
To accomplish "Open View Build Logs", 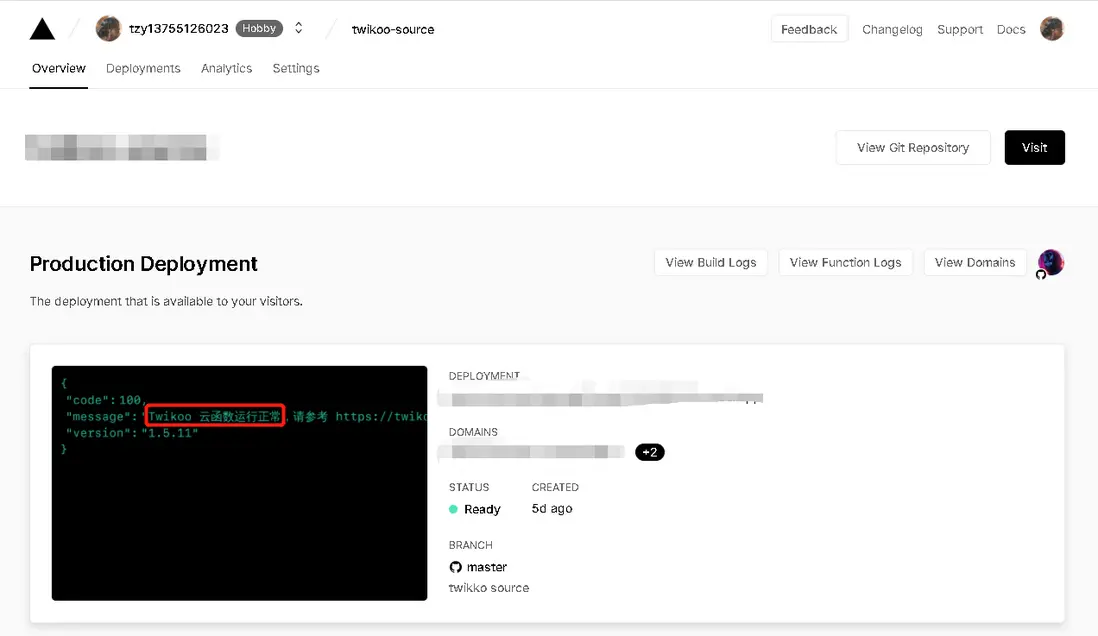I will (x=710, y=262).
